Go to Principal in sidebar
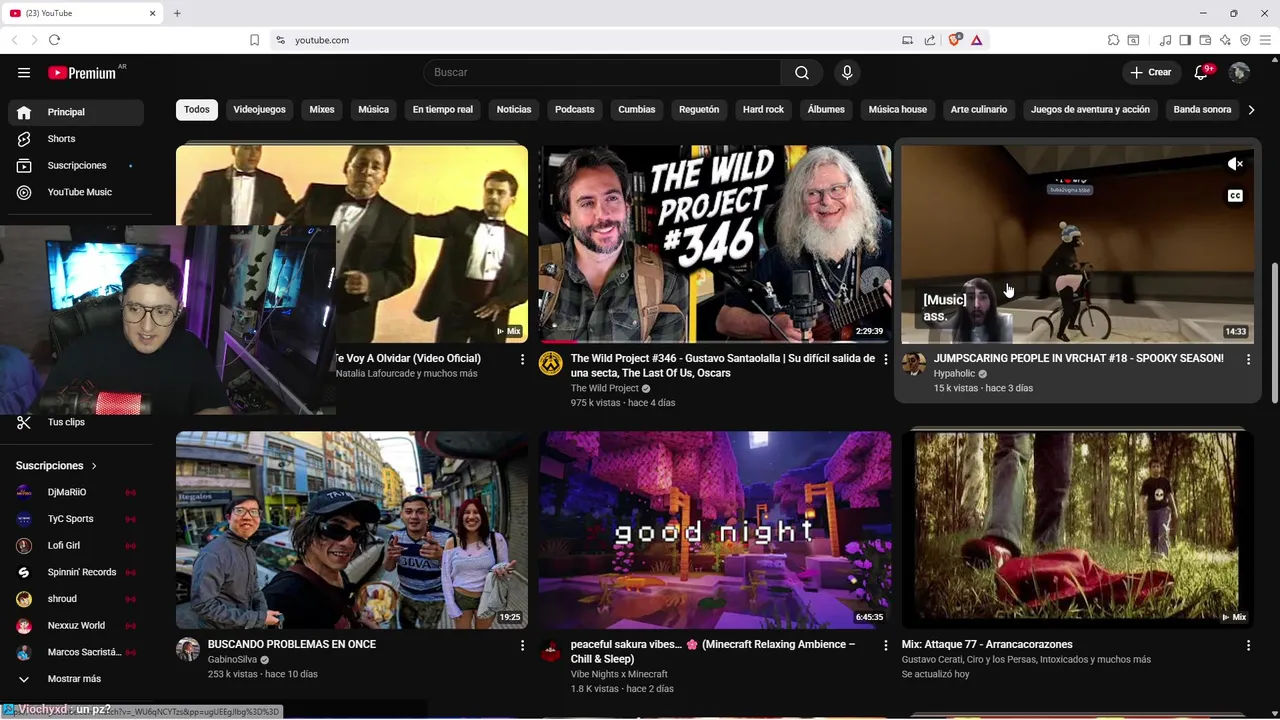The image size is (1280, 720). (x=76, y=112)
